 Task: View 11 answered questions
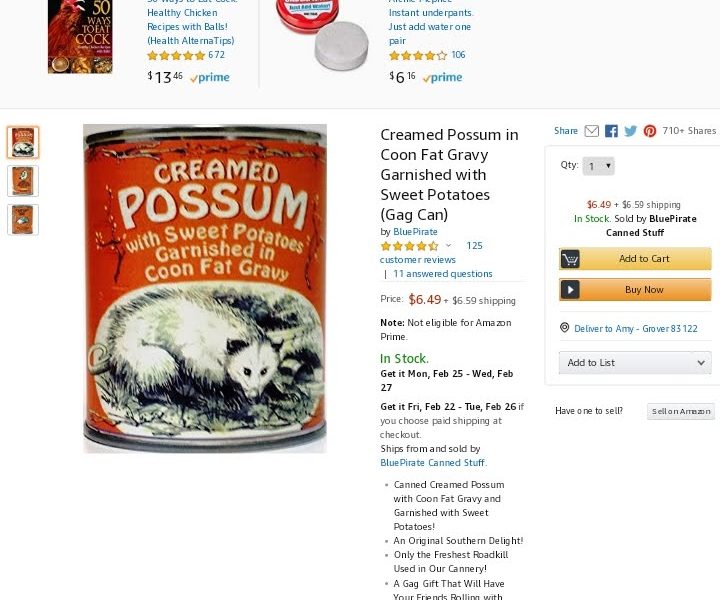coord(443,274)
